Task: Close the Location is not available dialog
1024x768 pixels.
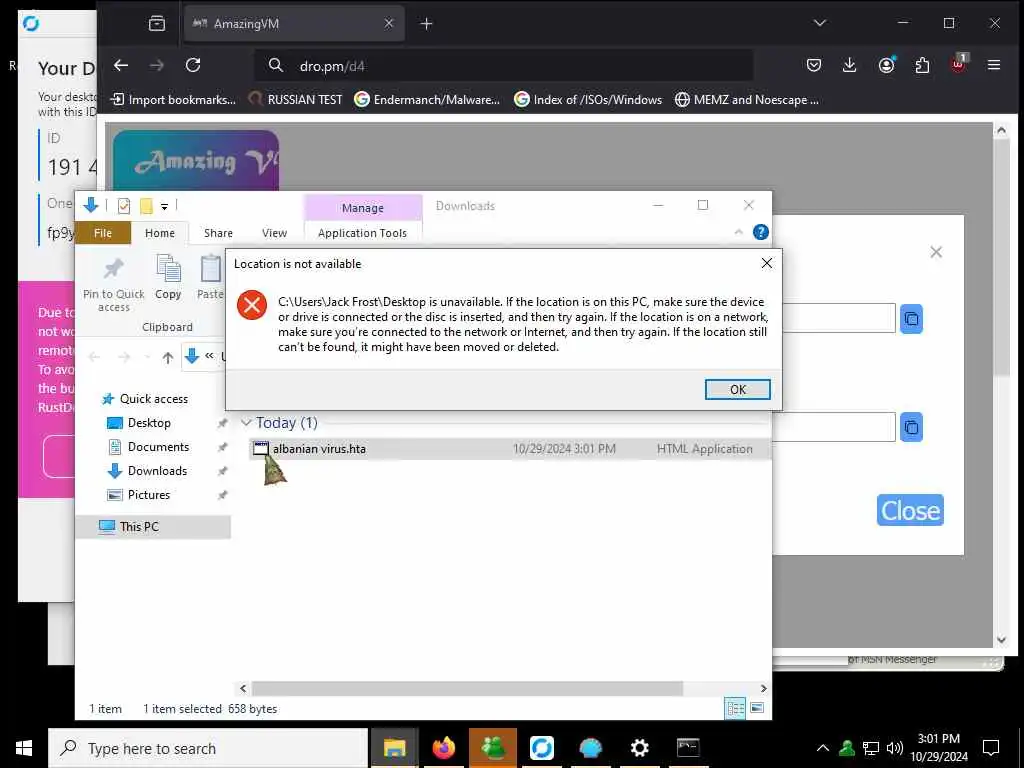Action: (x=767, y=263)
